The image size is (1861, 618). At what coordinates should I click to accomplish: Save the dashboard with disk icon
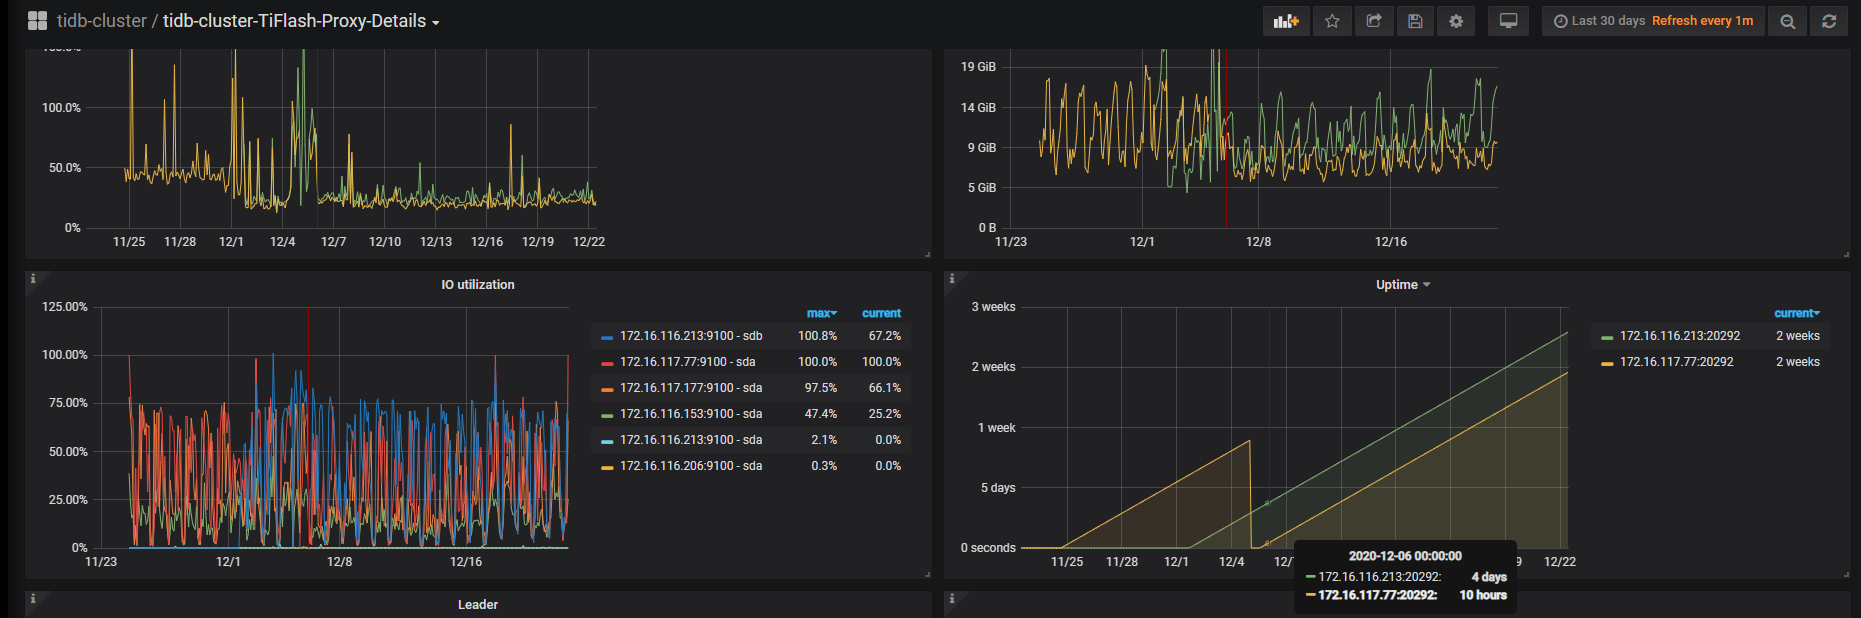(x=1415, y=21)
